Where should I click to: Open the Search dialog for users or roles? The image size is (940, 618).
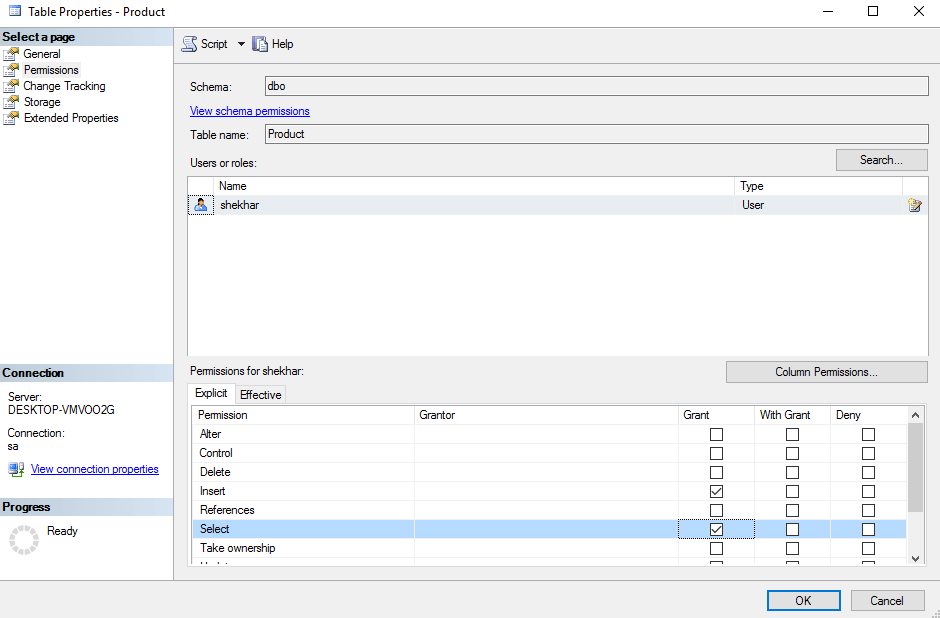pyautogui.click(x=881, y=159)
